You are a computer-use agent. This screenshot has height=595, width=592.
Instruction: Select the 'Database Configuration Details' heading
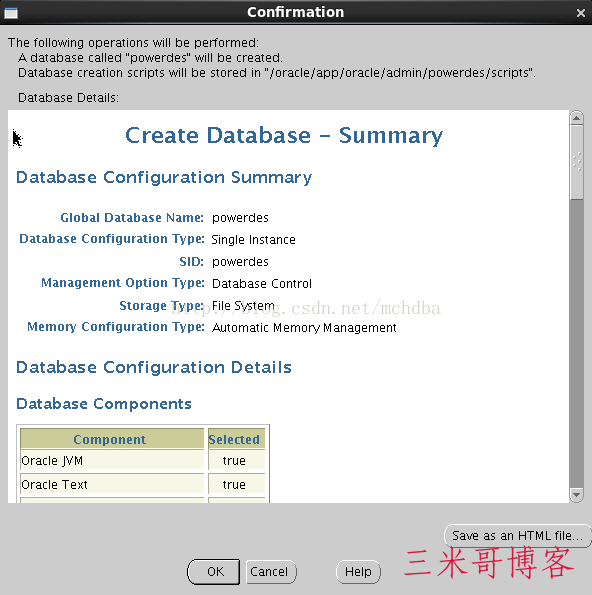pyautogui.click(x=154, y=367)
